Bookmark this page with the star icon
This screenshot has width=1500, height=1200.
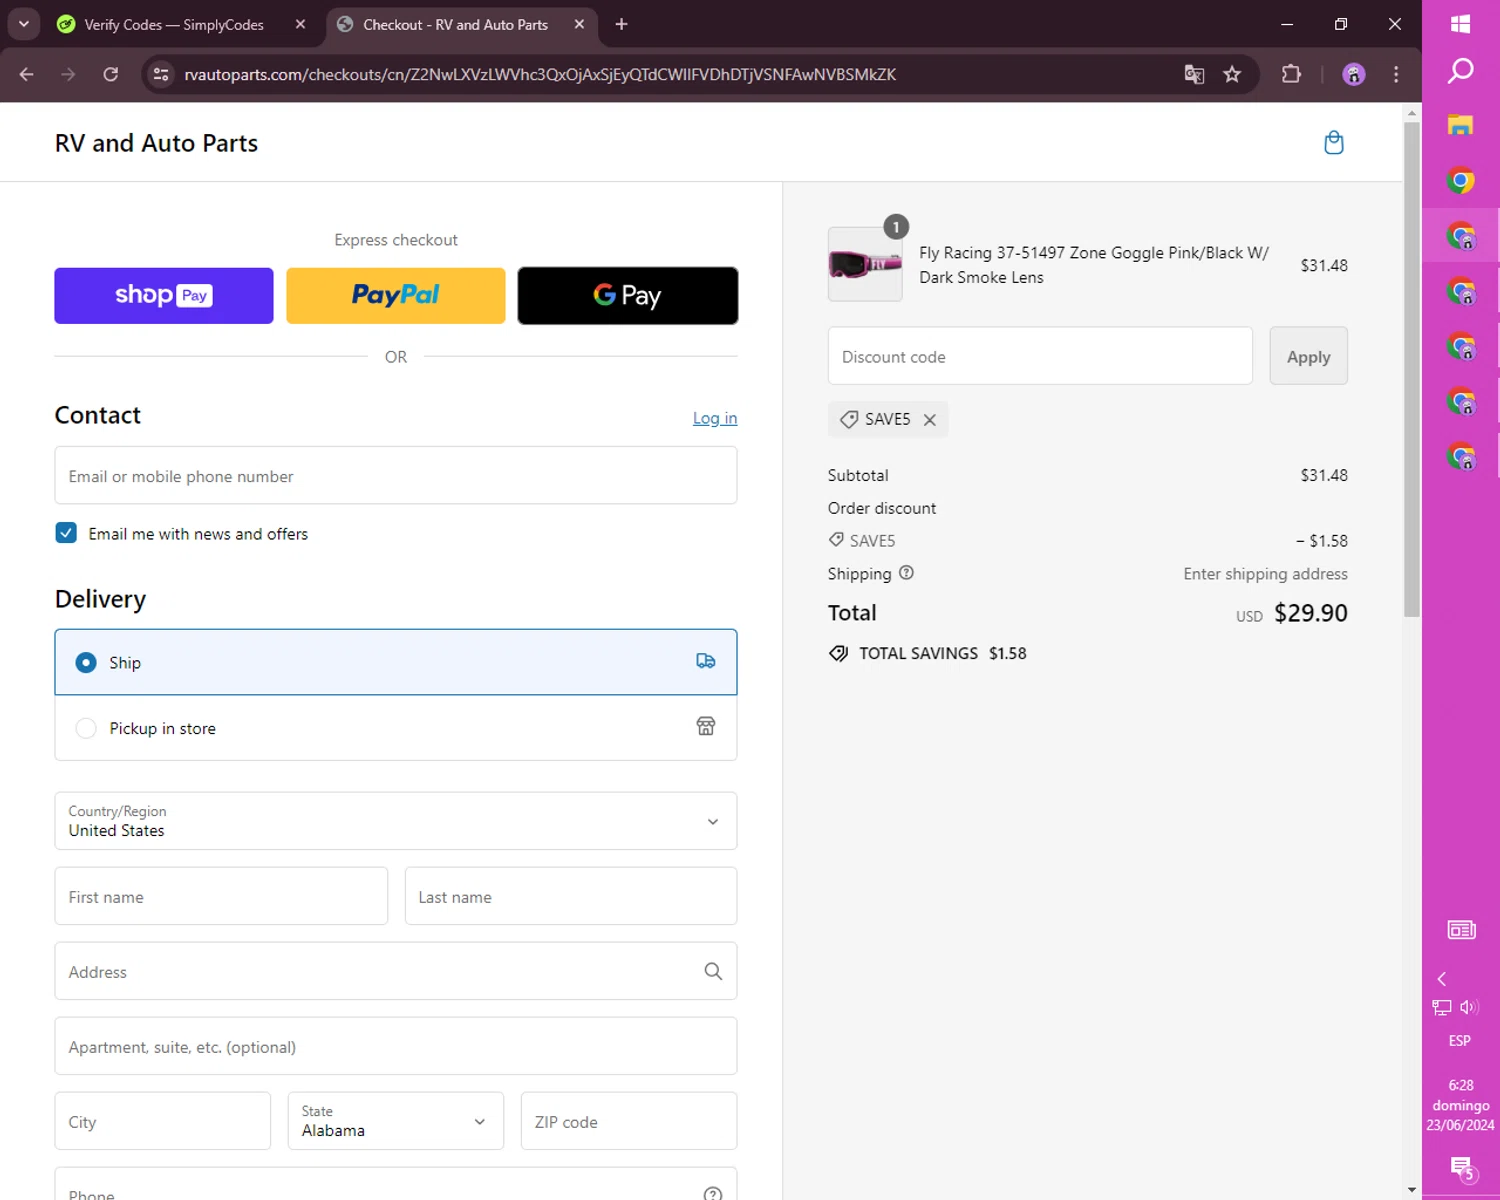click(x=1232, y=74)
